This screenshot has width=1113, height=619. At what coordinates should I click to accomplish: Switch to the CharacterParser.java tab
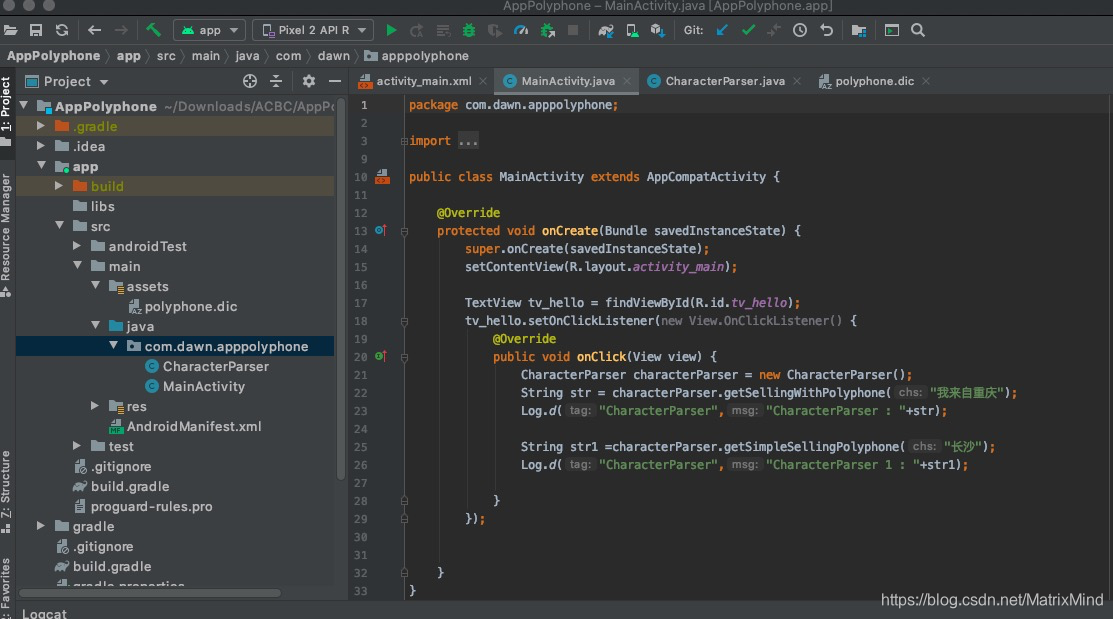[724, 81]
